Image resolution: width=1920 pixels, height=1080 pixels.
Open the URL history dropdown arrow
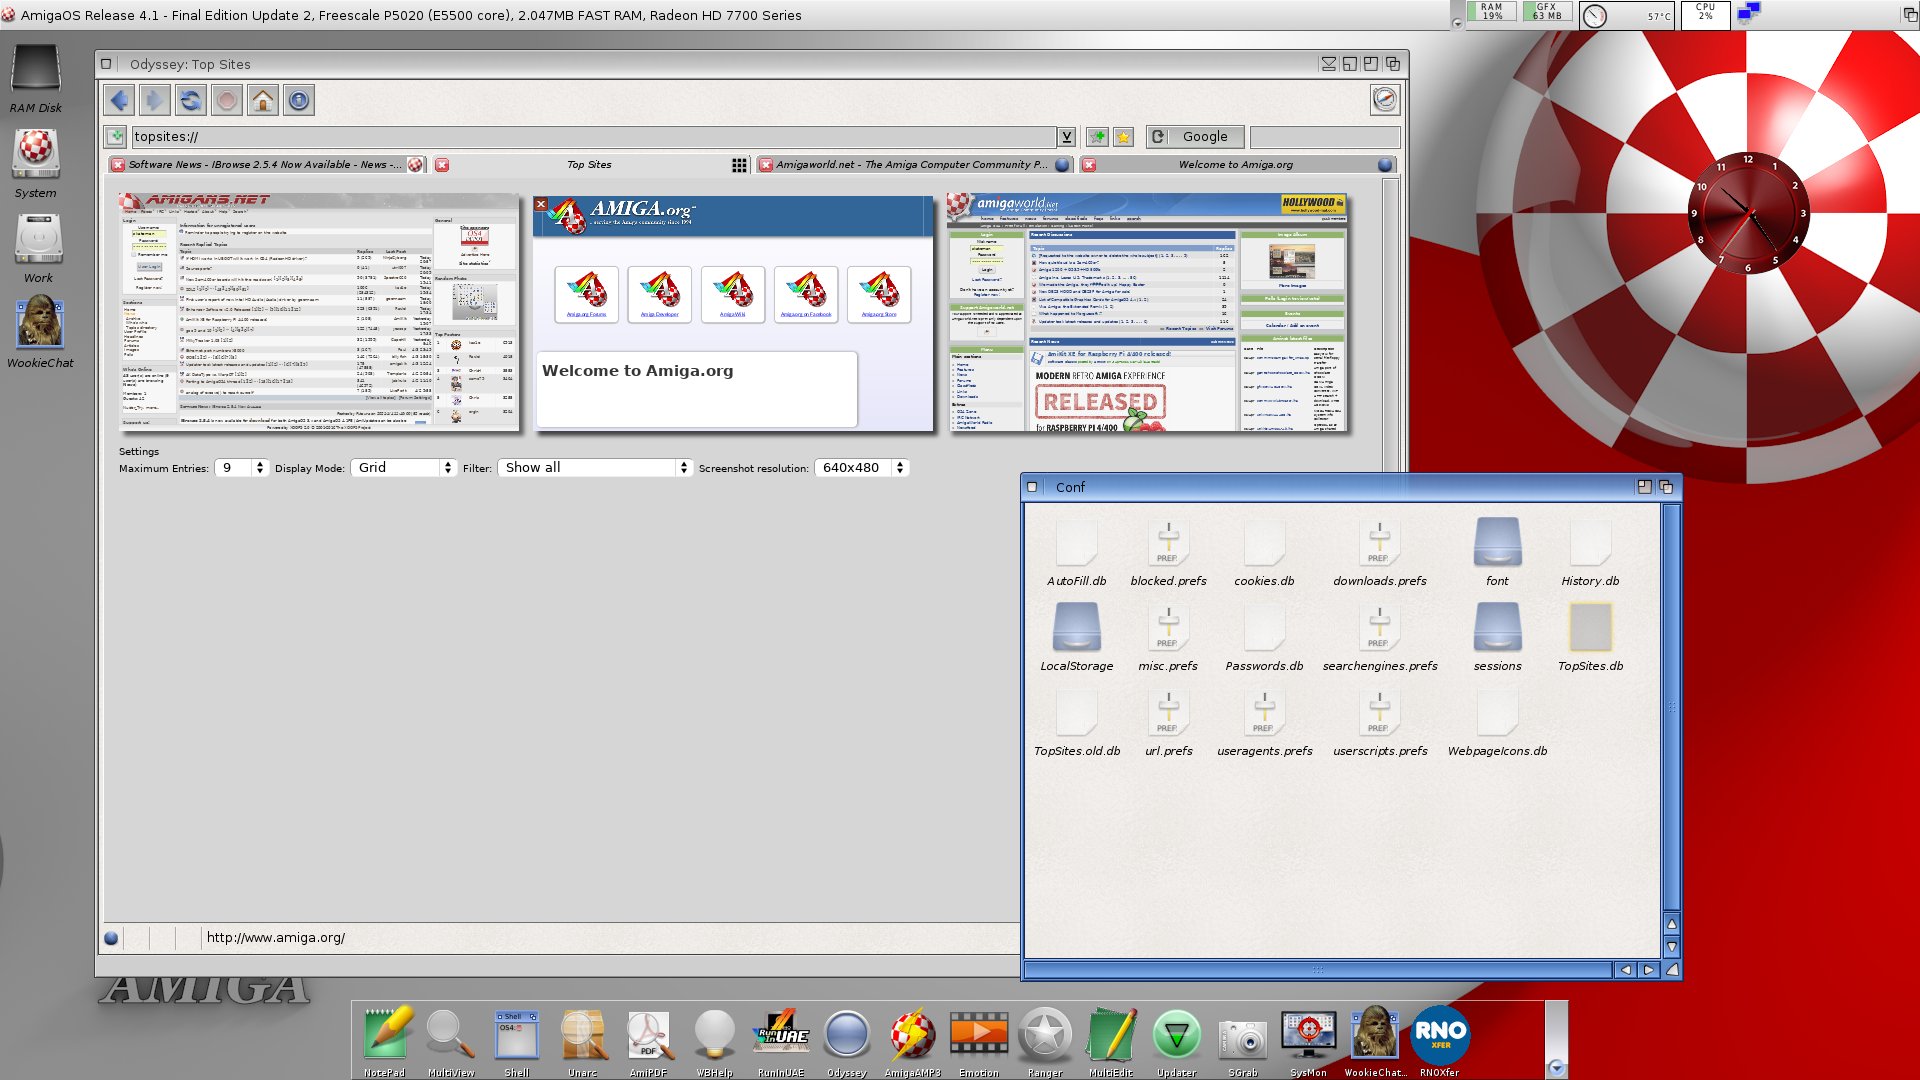click(1067, 137)
